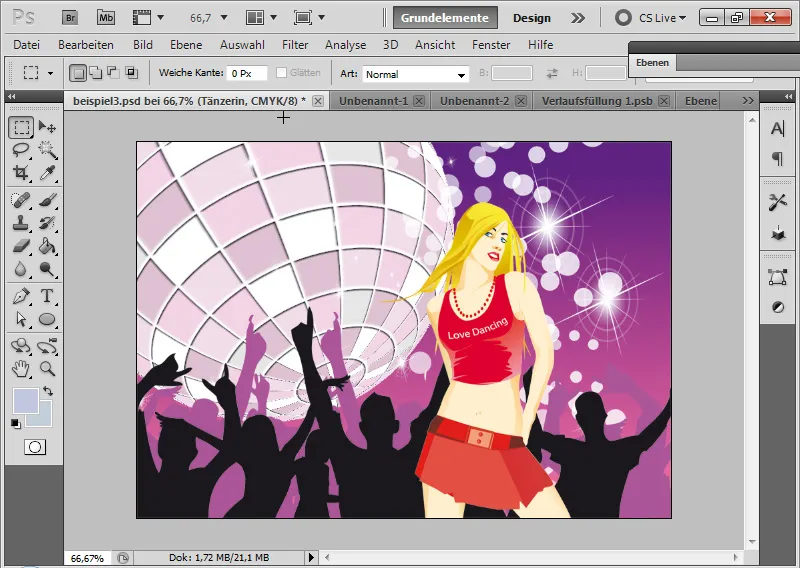Select the Healing Brush tool
Image resolution: width=800 pixels, height=568 pixels.
tap(21, 200)
